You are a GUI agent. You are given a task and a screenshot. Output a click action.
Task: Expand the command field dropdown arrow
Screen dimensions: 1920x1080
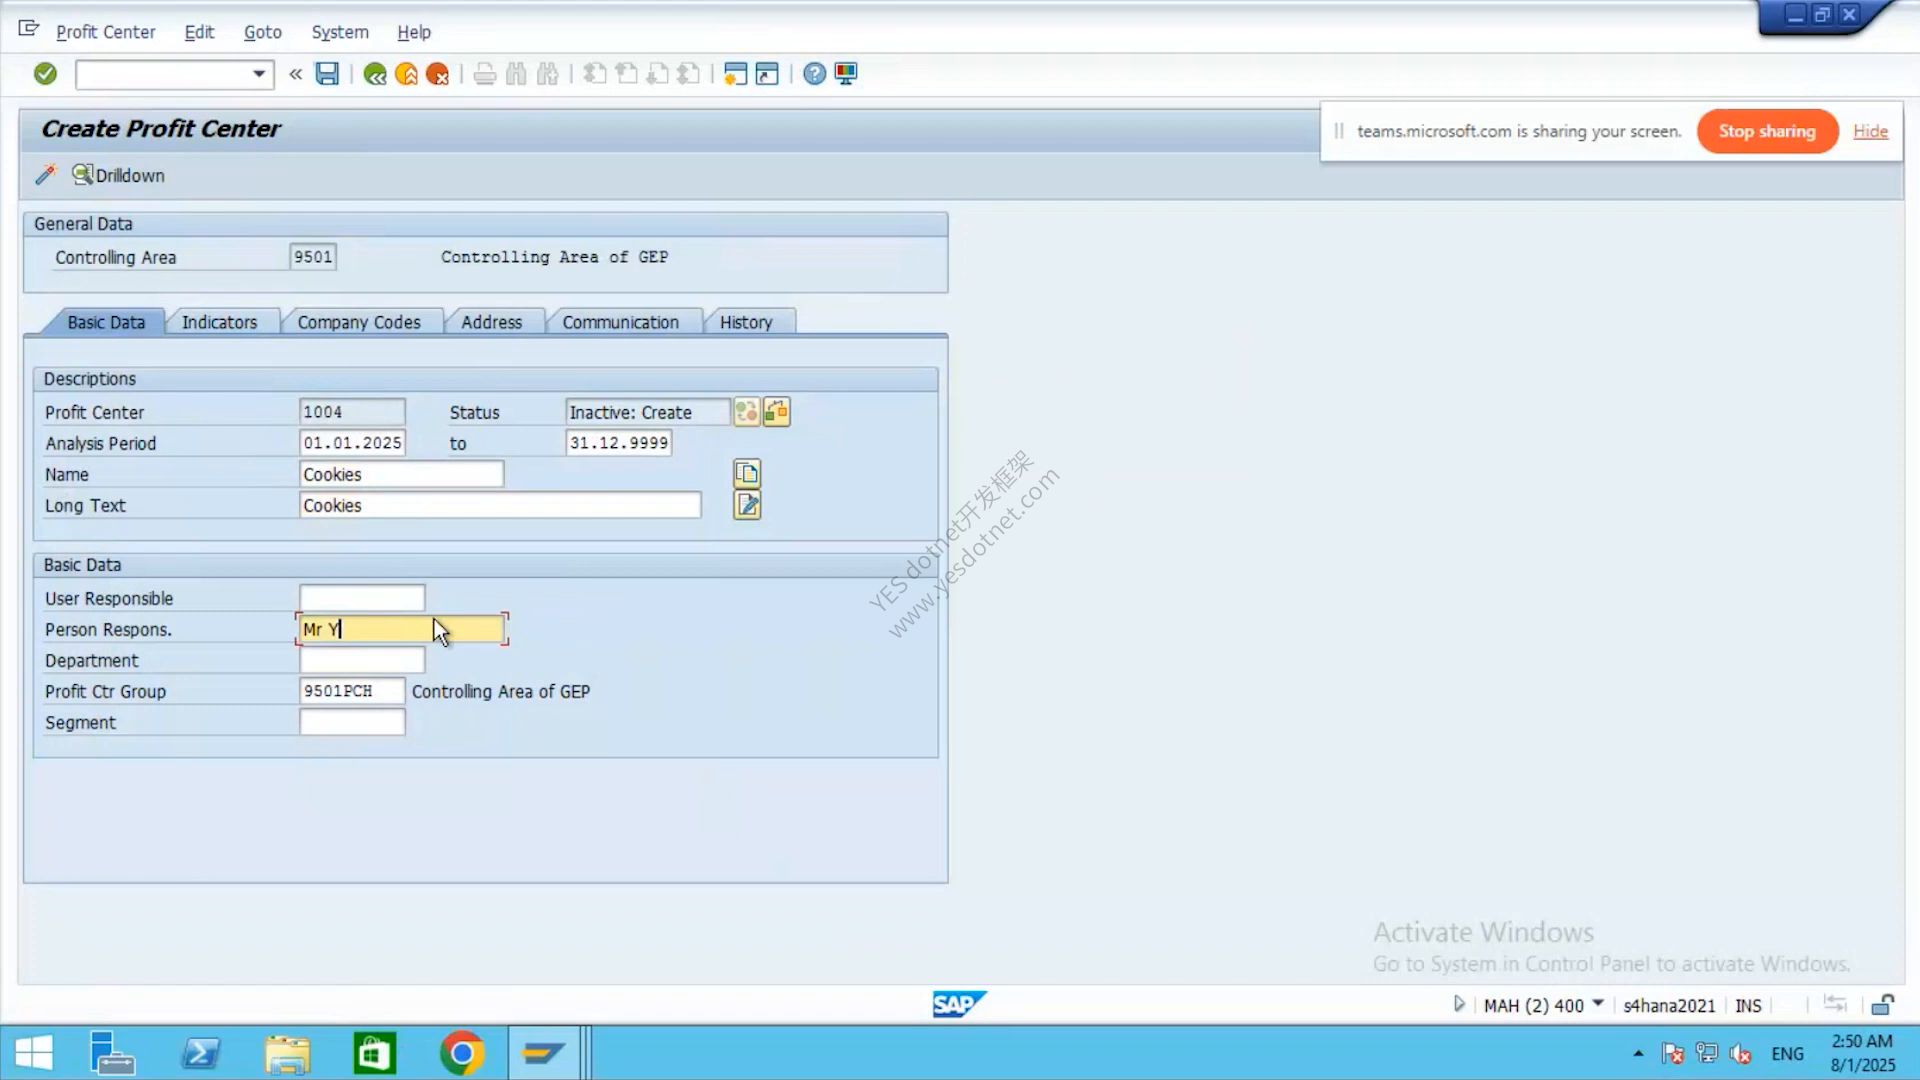[259, 74]
